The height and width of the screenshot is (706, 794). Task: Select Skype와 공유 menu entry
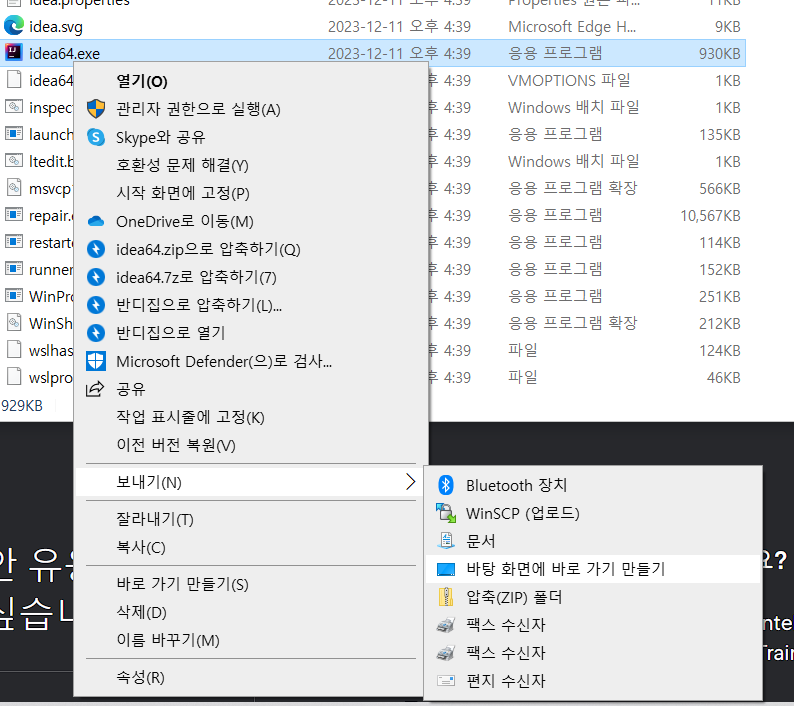pyautogui.click(x=161, y=137)
